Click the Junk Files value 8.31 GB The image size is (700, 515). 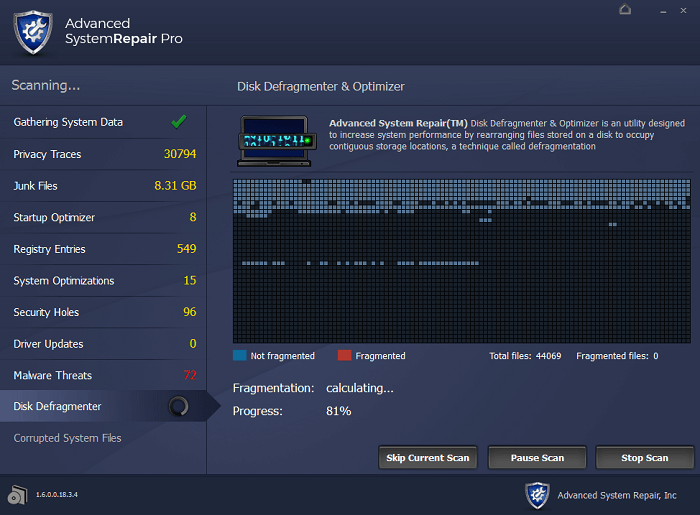[x=175, y=186]
